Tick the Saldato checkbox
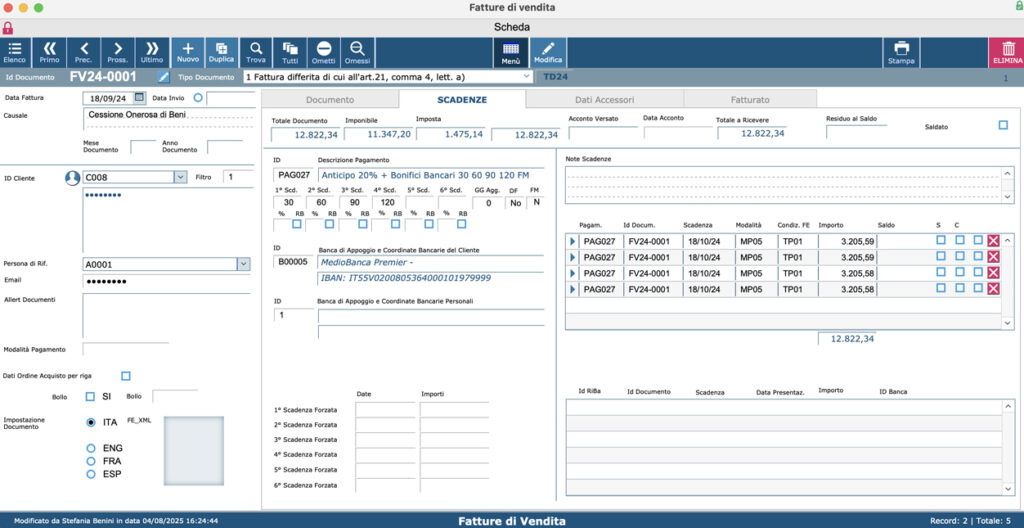This screenshot has height=528, width=1024. [x=1003, y=125]
